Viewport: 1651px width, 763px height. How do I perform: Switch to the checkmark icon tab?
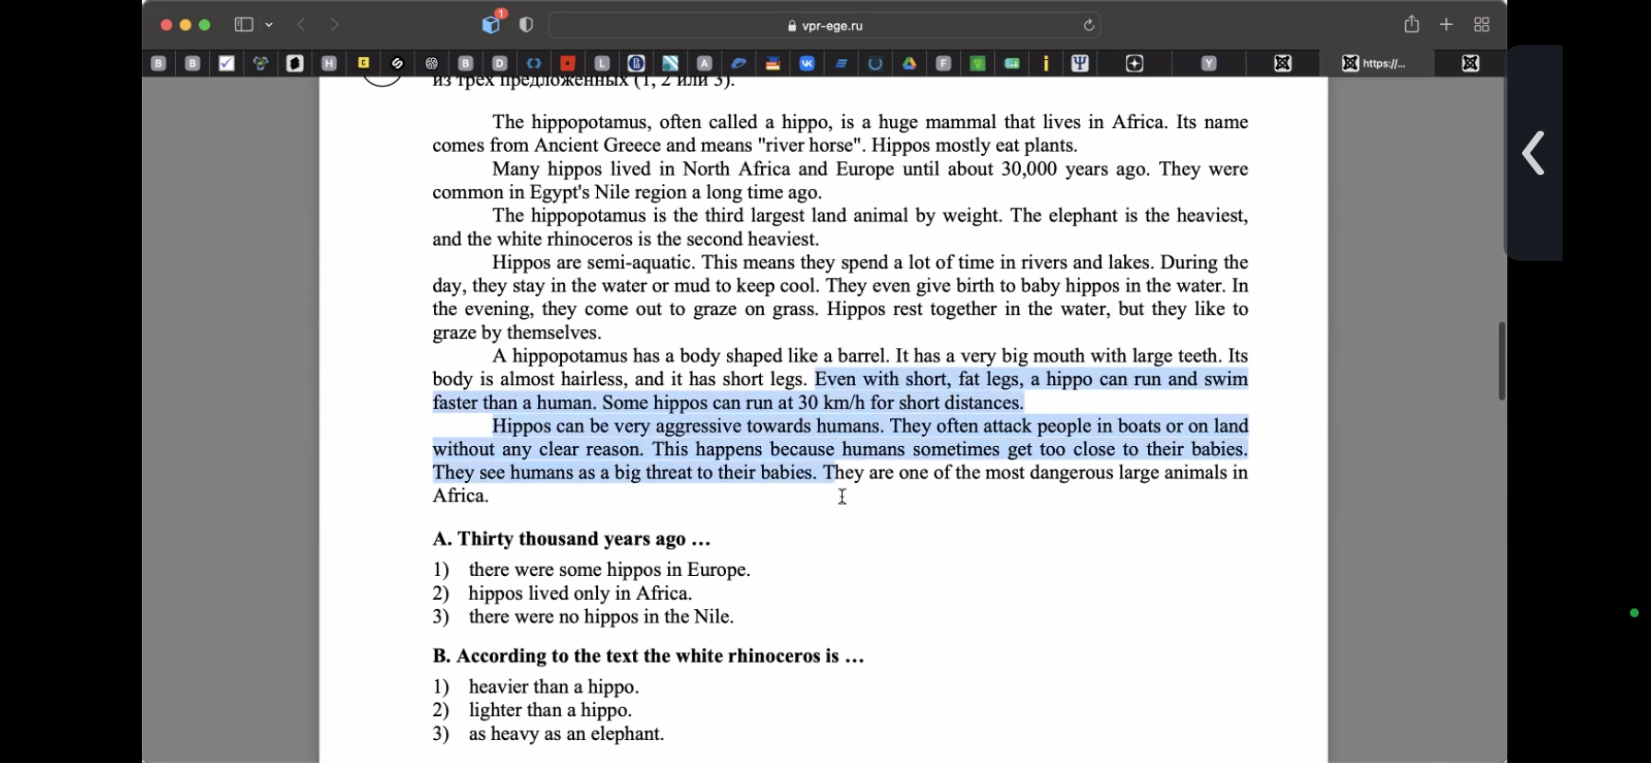pyautogui.click(x=227, y=63)
